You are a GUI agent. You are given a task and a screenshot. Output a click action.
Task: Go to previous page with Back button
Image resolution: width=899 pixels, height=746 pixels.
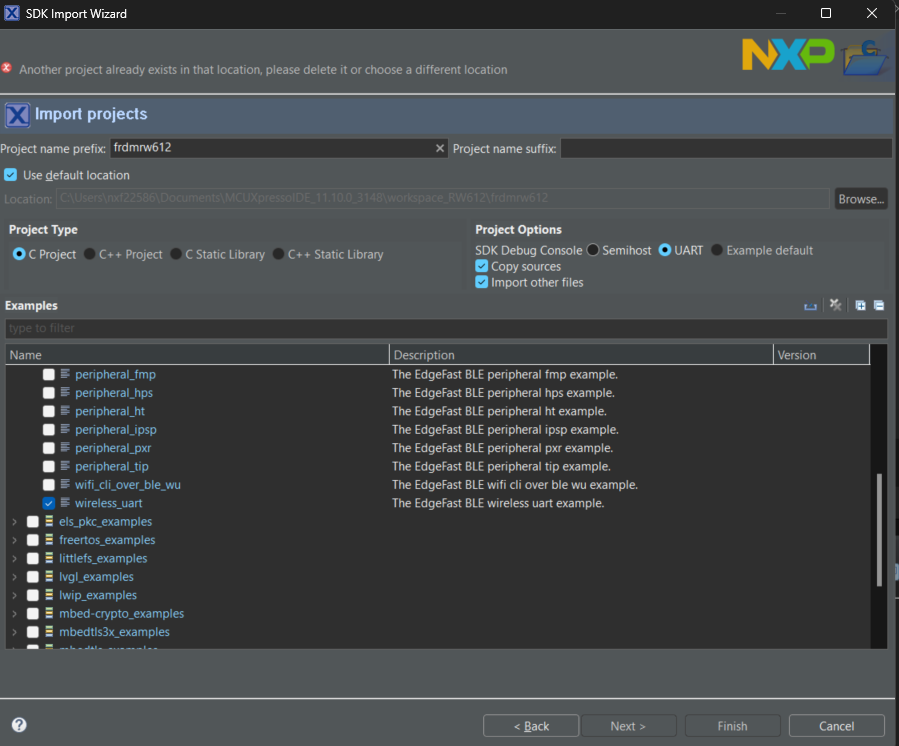[x=530, y=726]
